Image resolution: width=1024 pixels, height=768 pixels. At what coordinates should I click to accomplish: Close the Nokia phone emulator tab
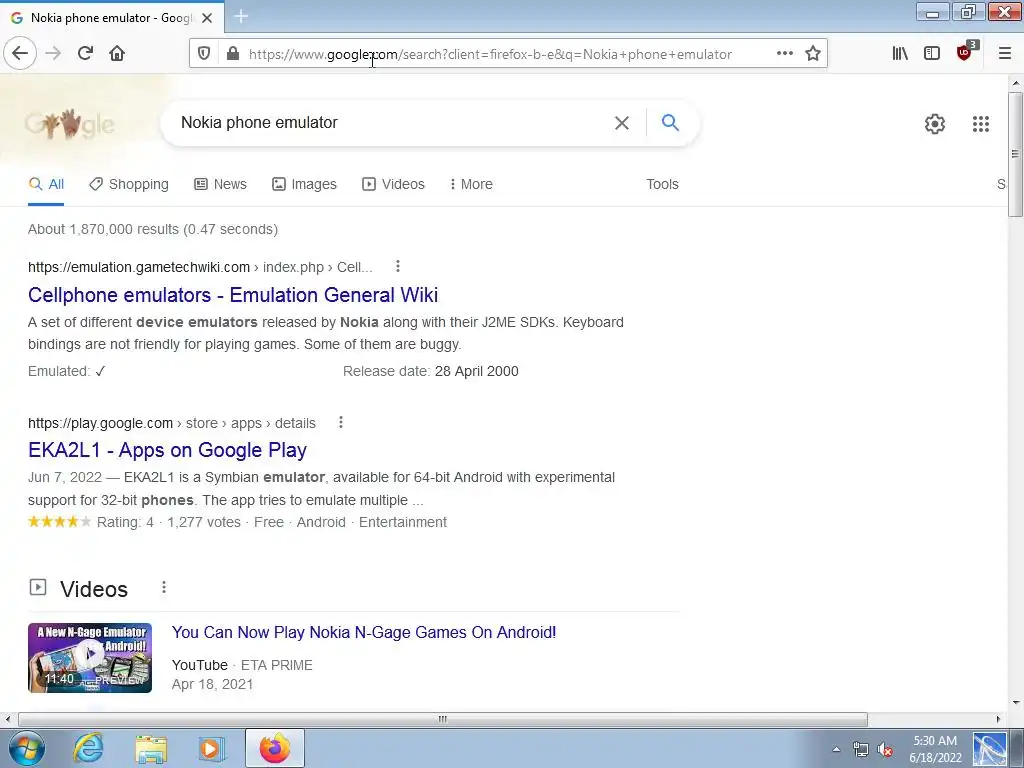point(207,18)
